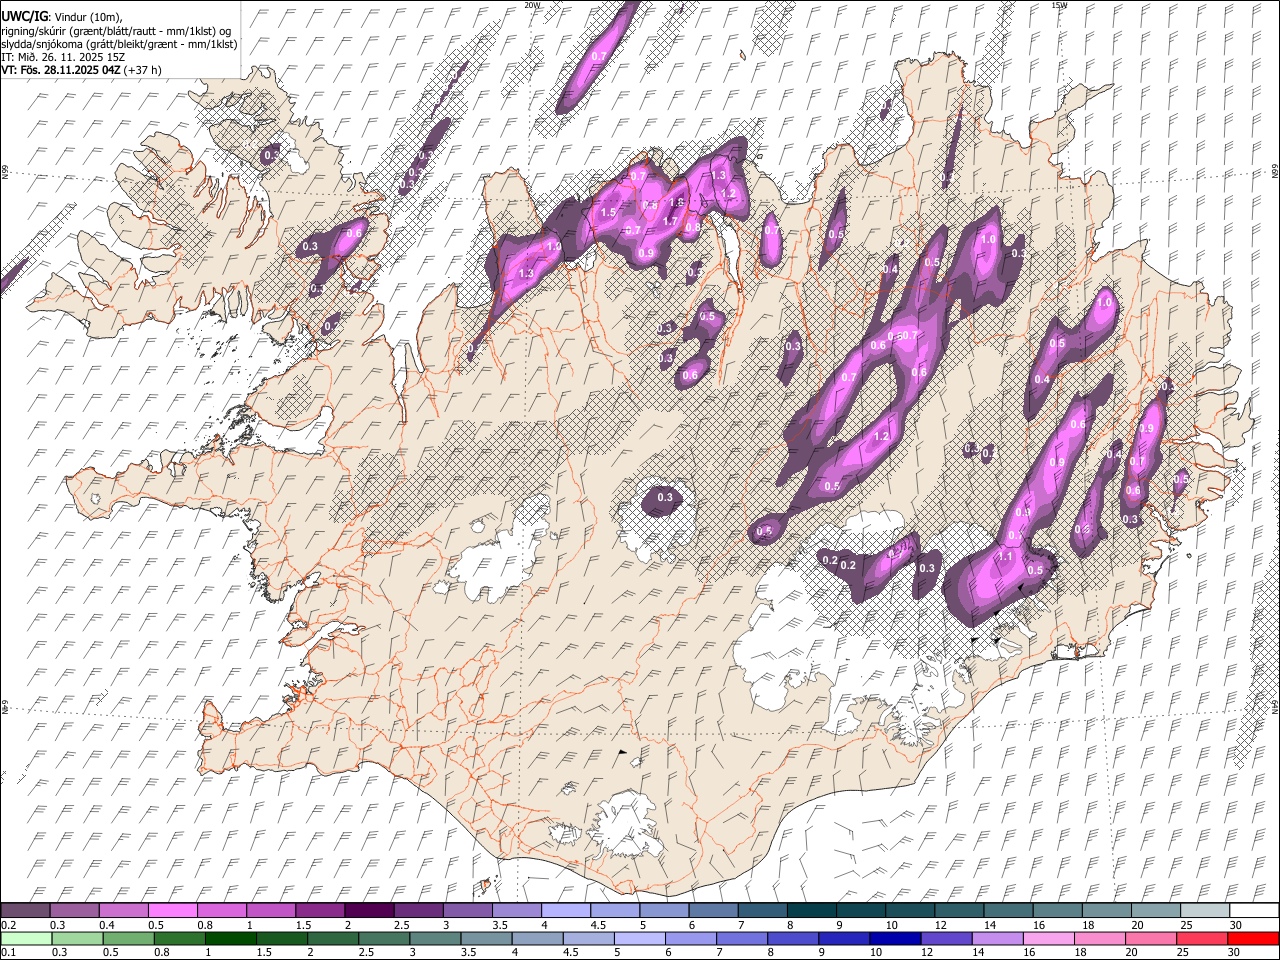The image size is (1280, 960).
Task: Click the '0.4' legend label
Action: click(106, 925)
